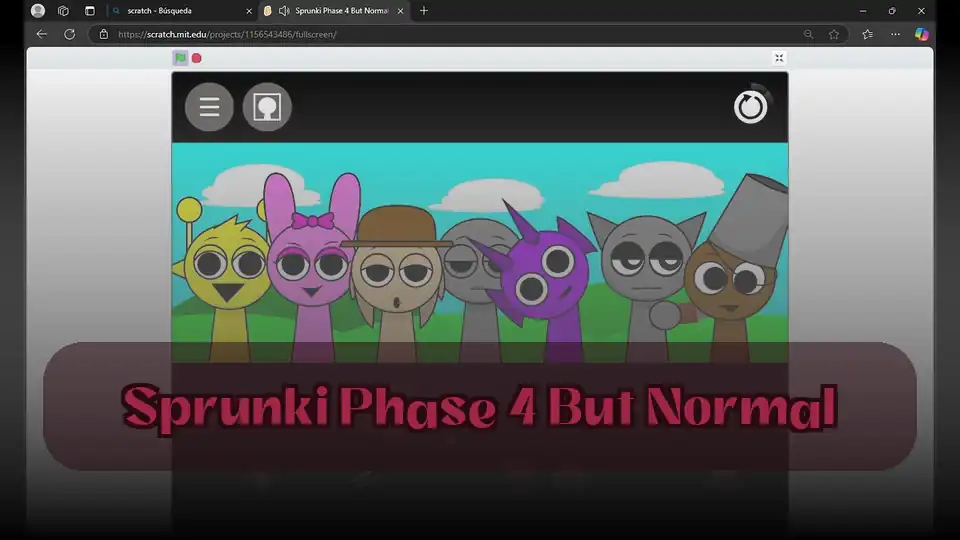The height and width of the screenshot is (540, 960).
Task: Switch to Sprunki Phase 4 But Normal tab
Action: [x=334, y=11]
